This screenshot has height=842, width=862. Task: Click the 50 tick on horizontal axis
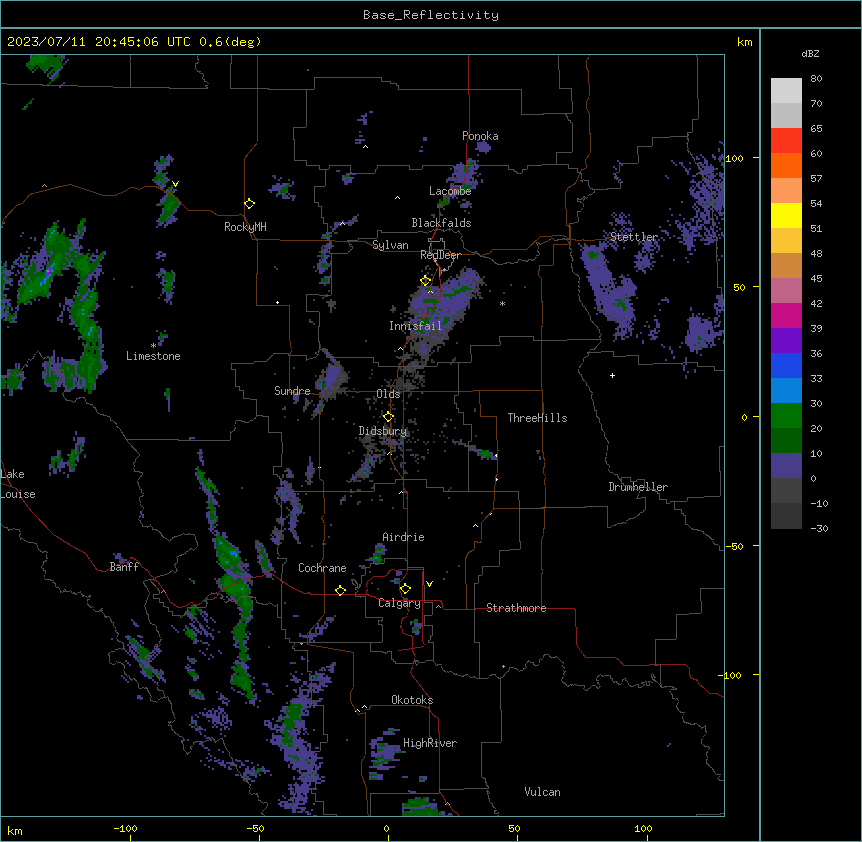coord(514,828)
